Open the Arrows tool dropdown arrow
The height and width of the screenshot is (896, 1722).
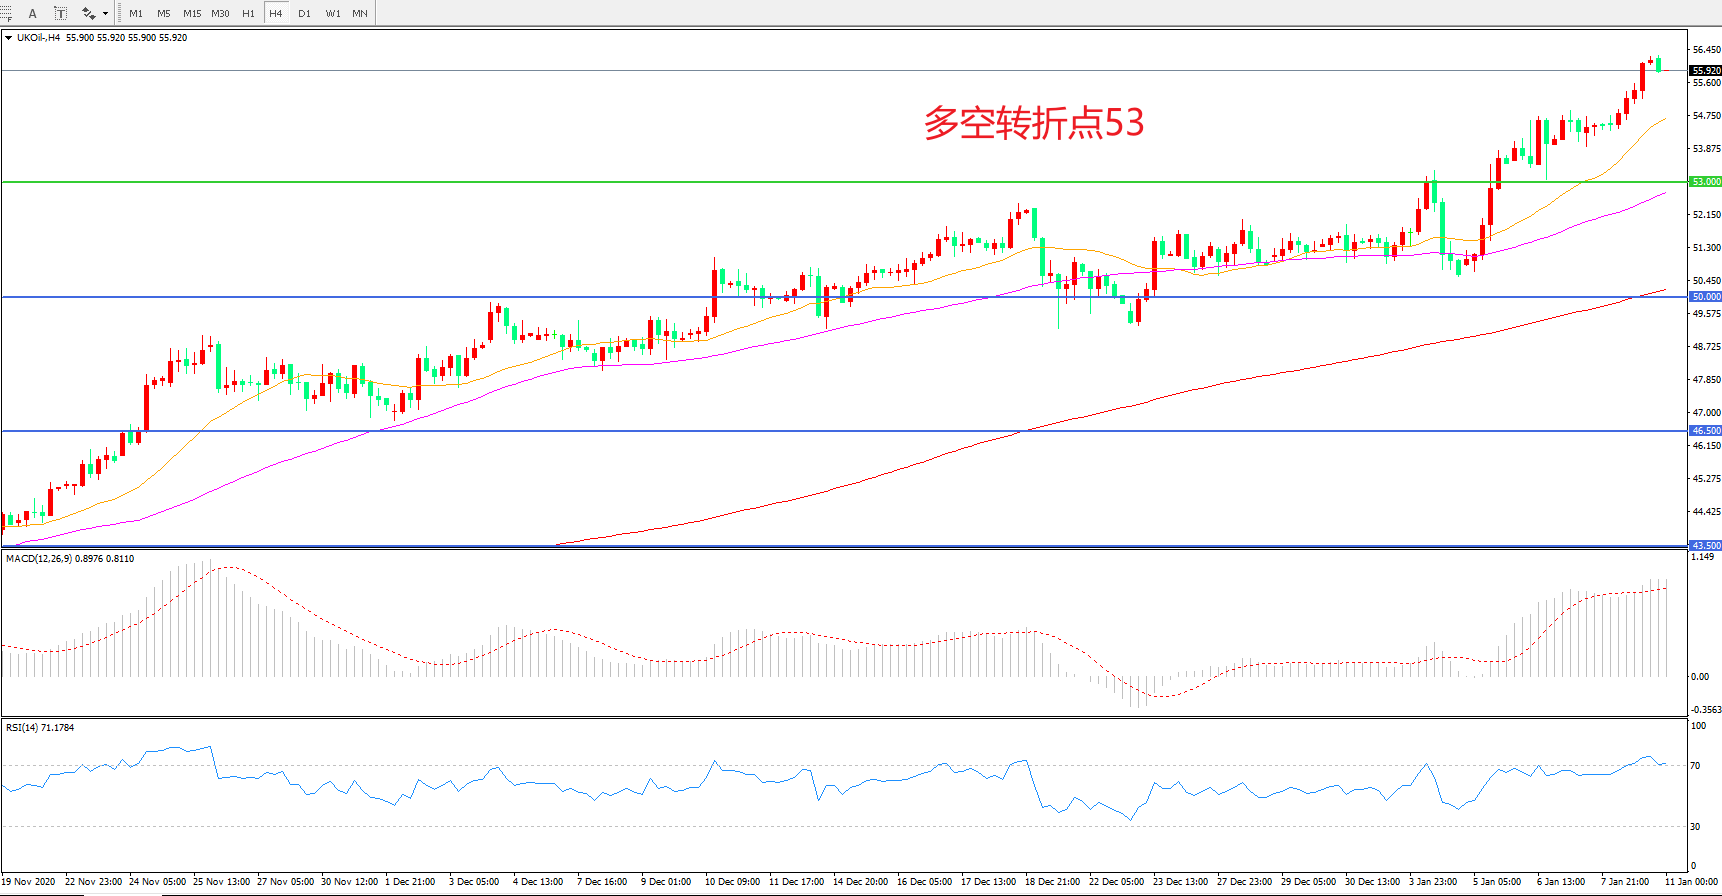pos(105,13)
